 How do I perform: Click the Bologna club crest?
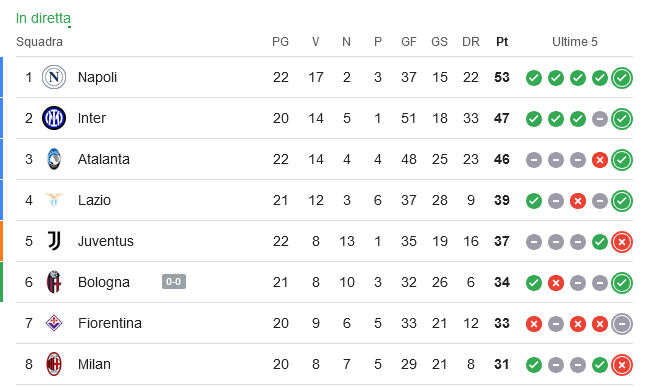(54, 282)
